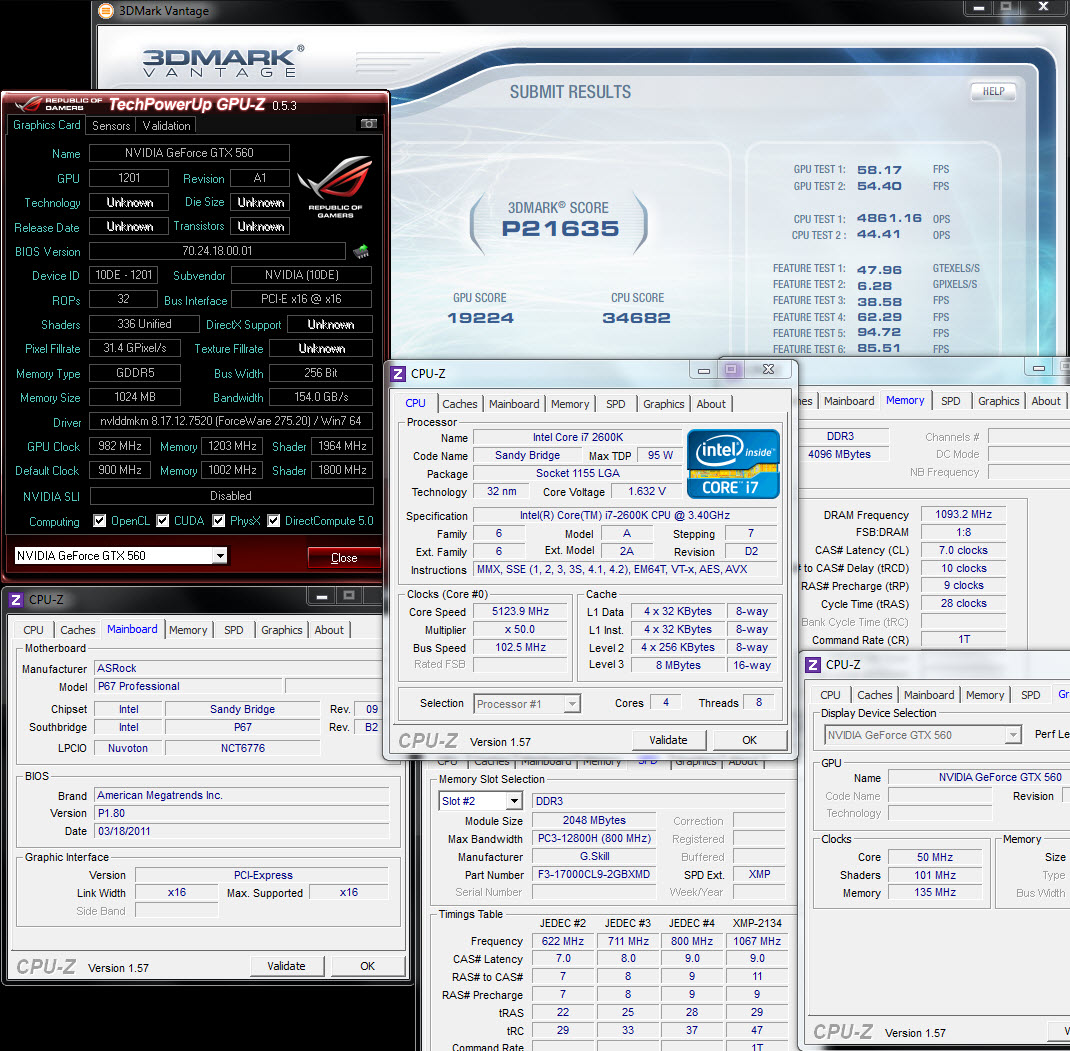Select the SPD tab in the Memory CPU-Z window

[x=950, y=401]
